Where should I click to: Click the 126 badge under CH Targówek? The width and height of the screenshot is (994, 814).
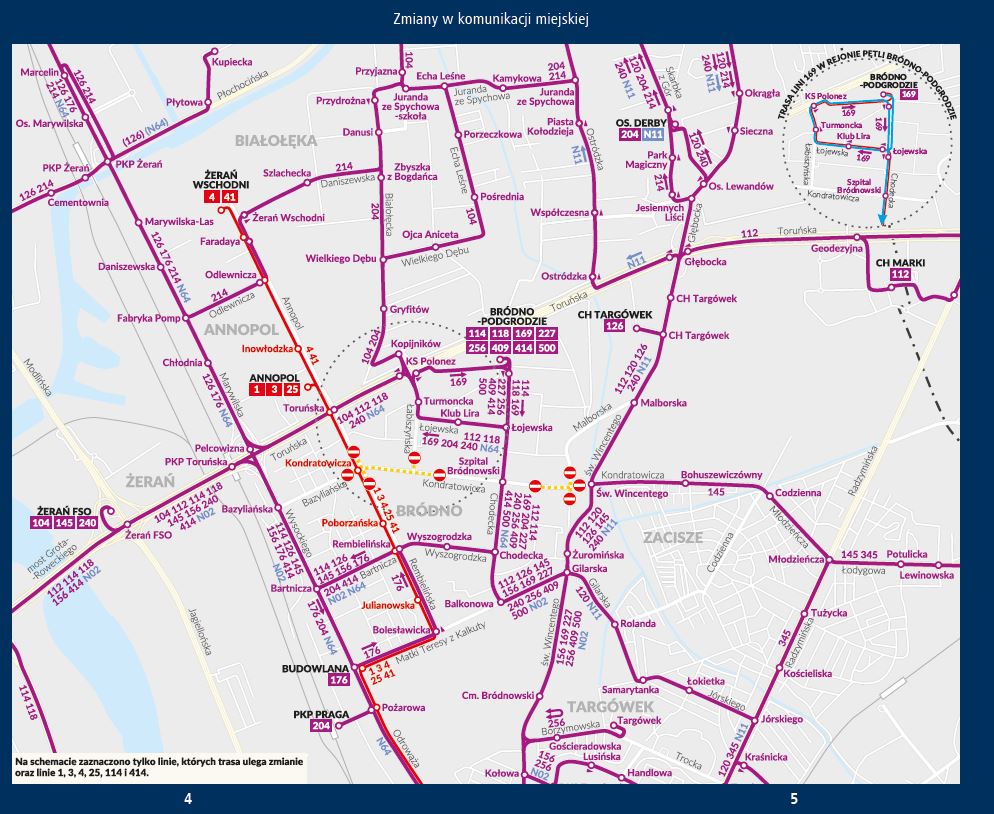tap(615, 326)
